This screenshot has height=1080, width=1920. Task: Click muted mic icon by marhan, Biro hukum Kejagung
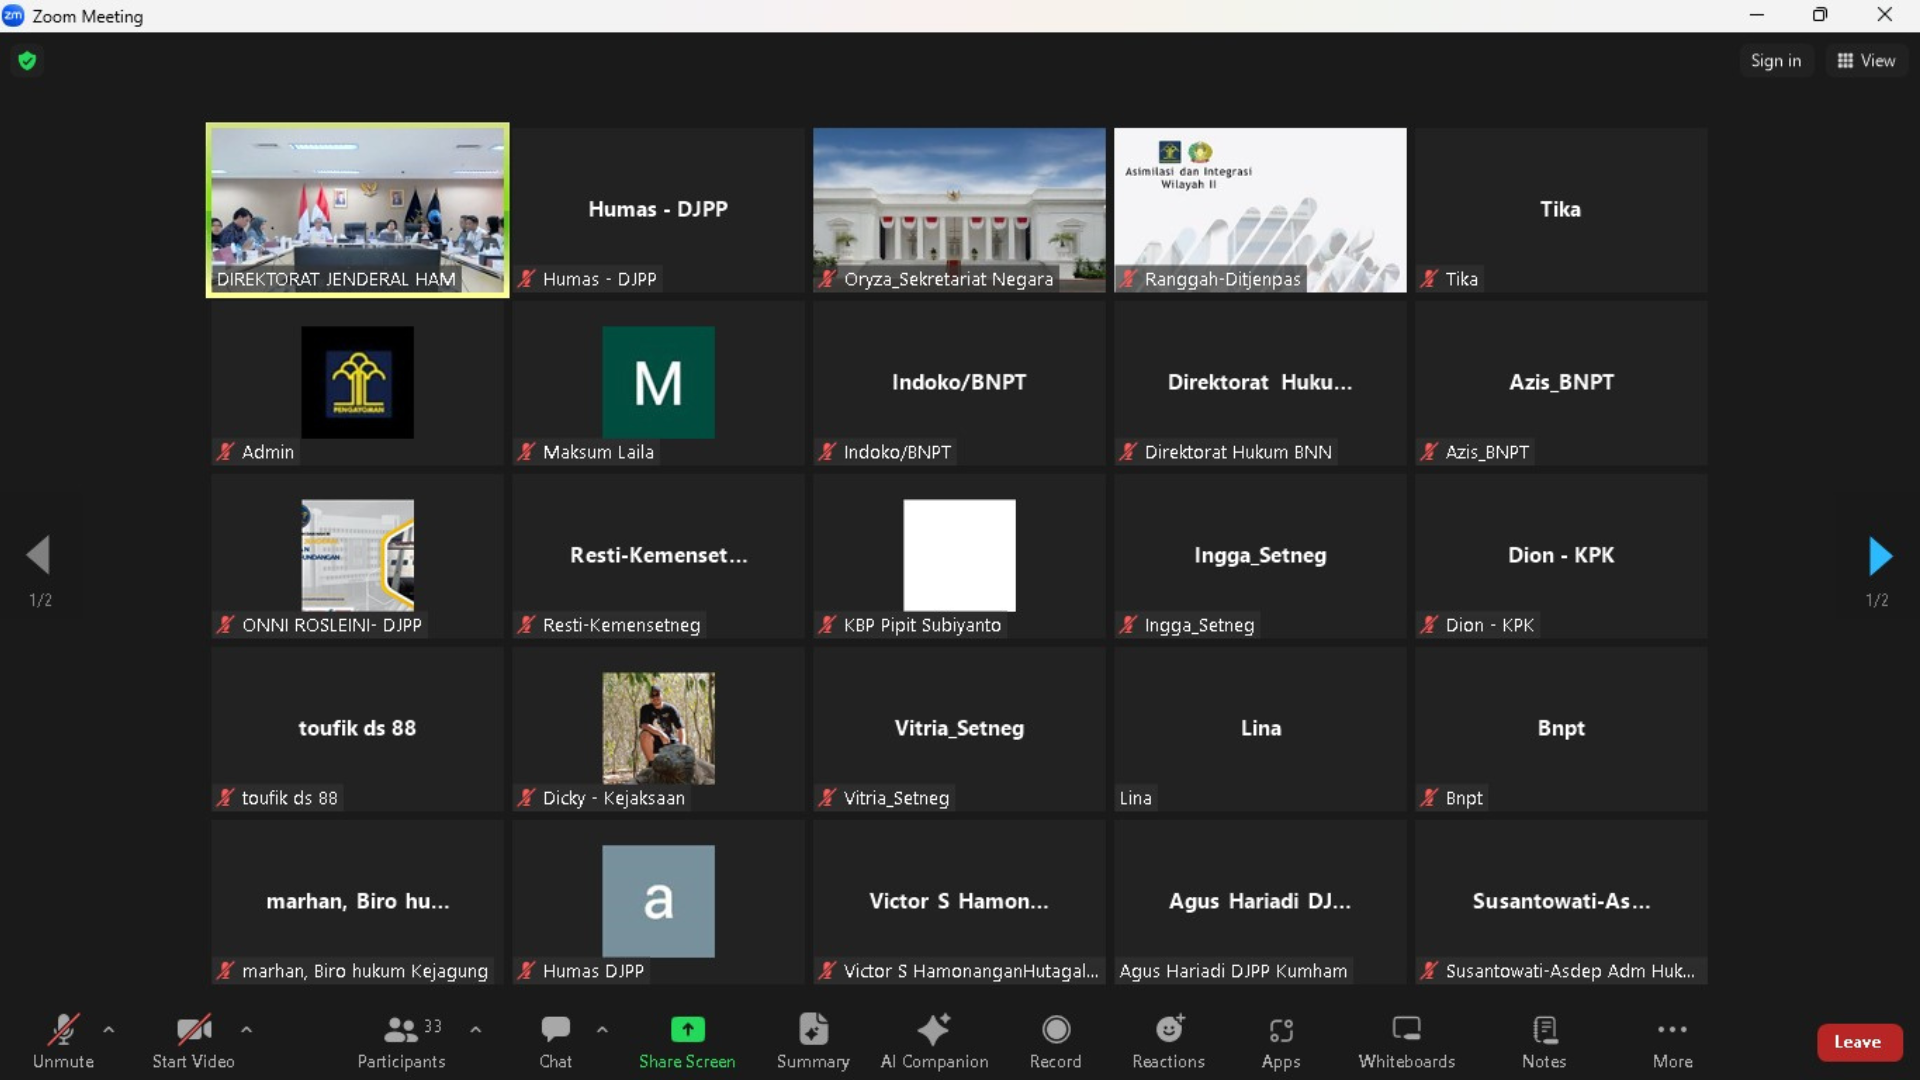[226, 971]
